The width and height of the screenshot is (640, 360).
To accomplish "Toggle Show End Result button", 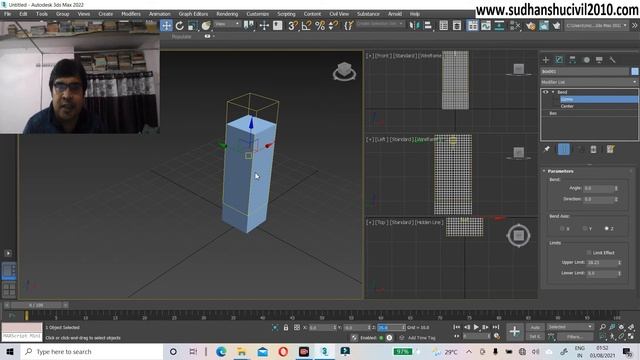I will click(564, 149).
